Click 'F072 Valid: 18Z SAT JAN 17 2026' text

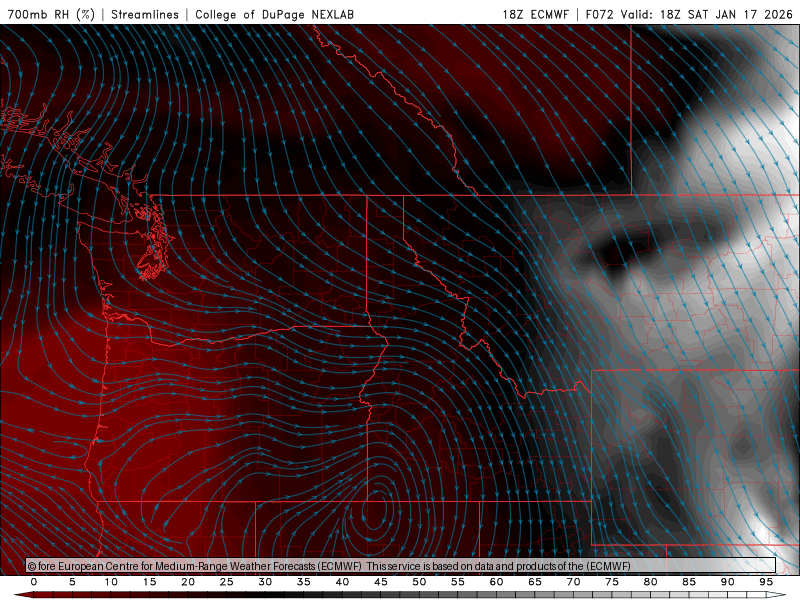[x=689, y=14]
